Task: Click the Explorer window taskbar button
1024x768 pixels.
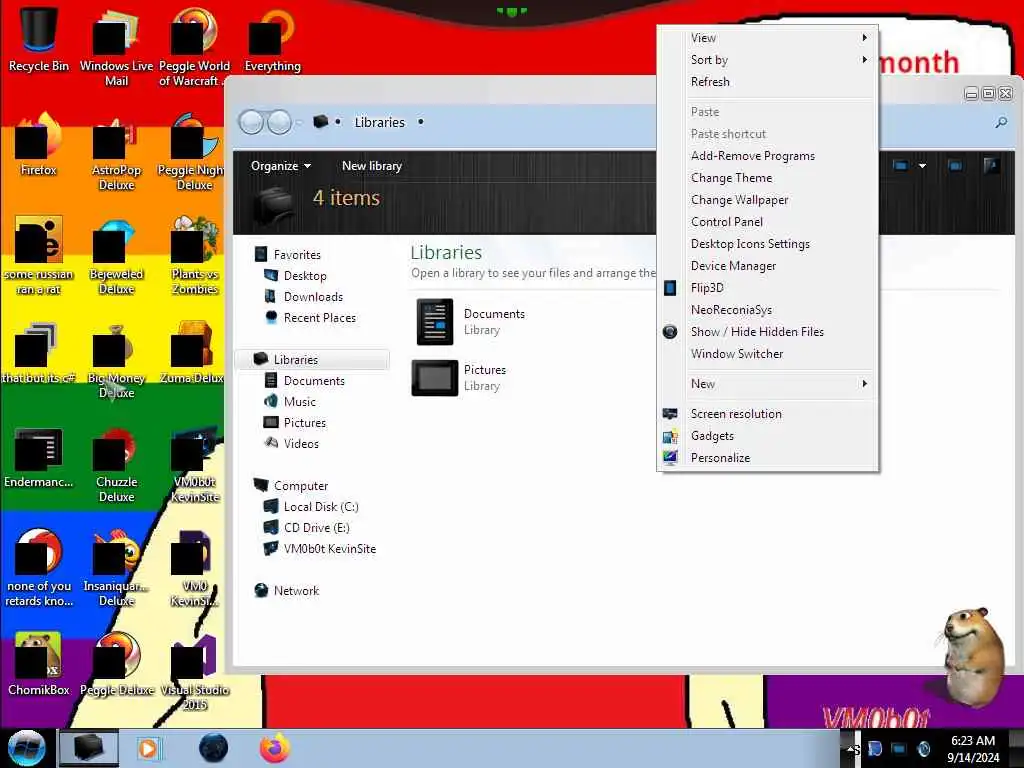Action: [x=89, y=748]
